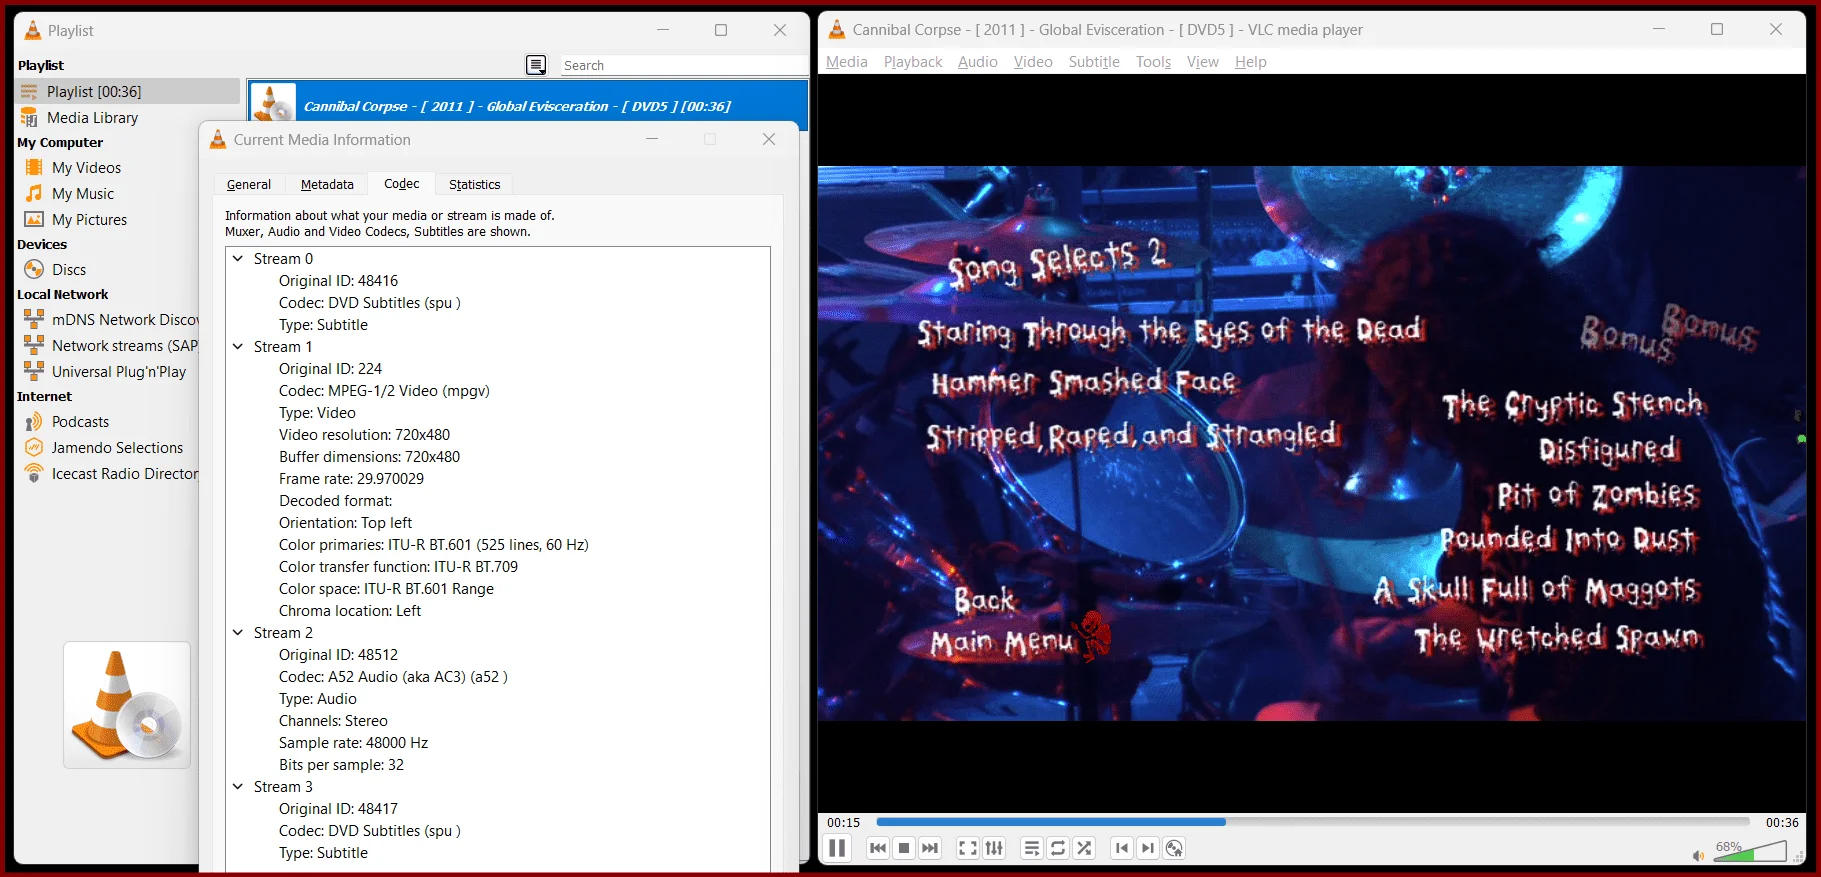The image size is (1821, 877).
Task: Open My Pictures in the sidebar
Action: [89, 219]
